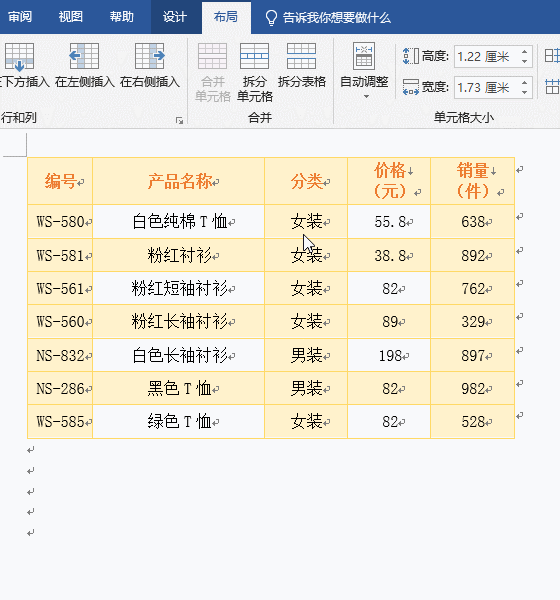Open the View (视图) tab

coord(70,17)
